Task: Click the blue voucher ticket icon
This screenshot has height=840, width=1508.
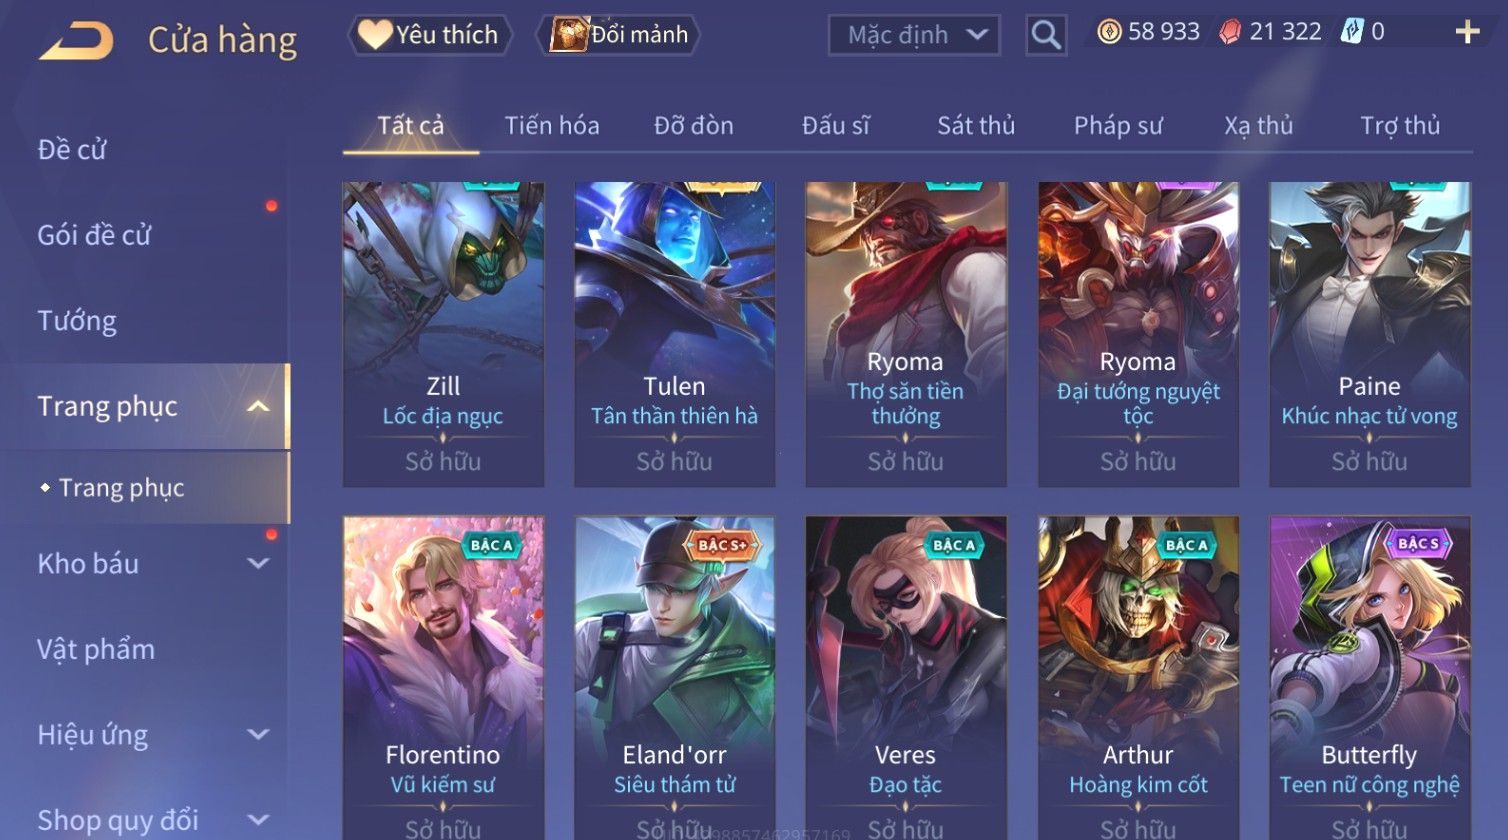Action: point(1352,32)
